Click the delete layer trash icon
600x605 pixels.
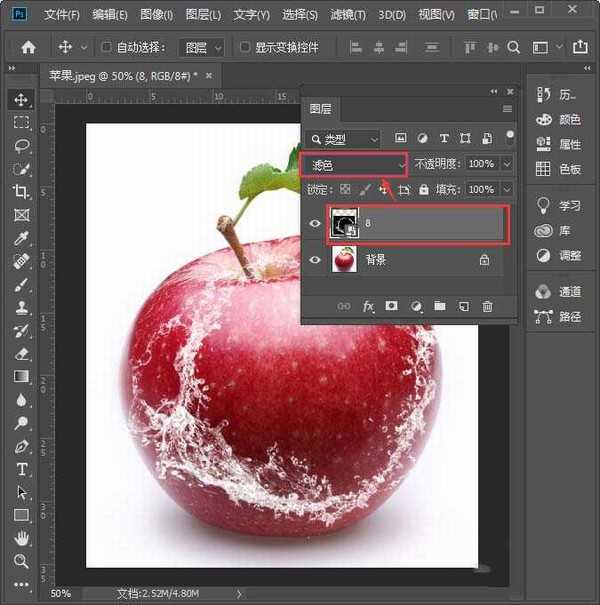point(488,306)
